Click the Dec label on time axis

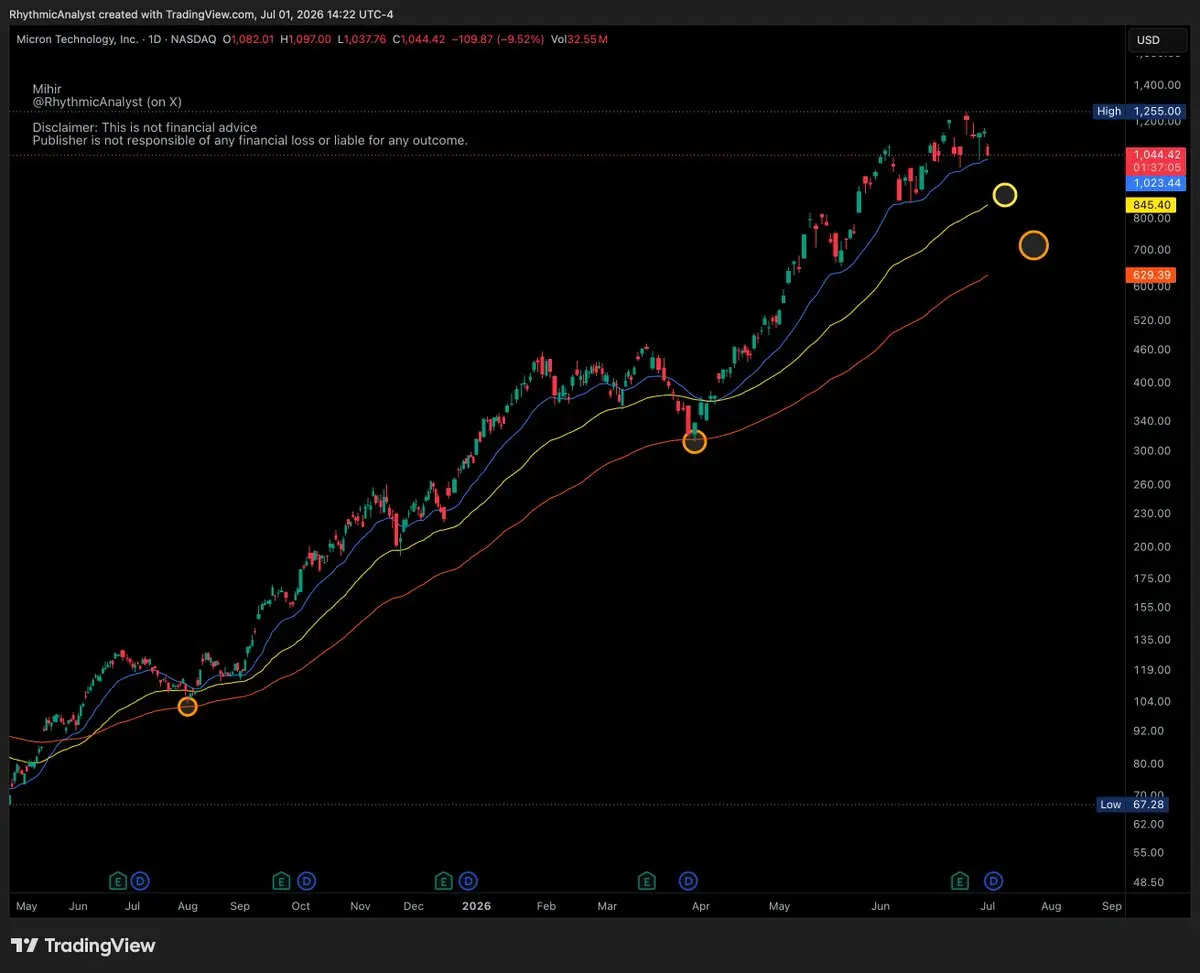[x=412, y=906]
